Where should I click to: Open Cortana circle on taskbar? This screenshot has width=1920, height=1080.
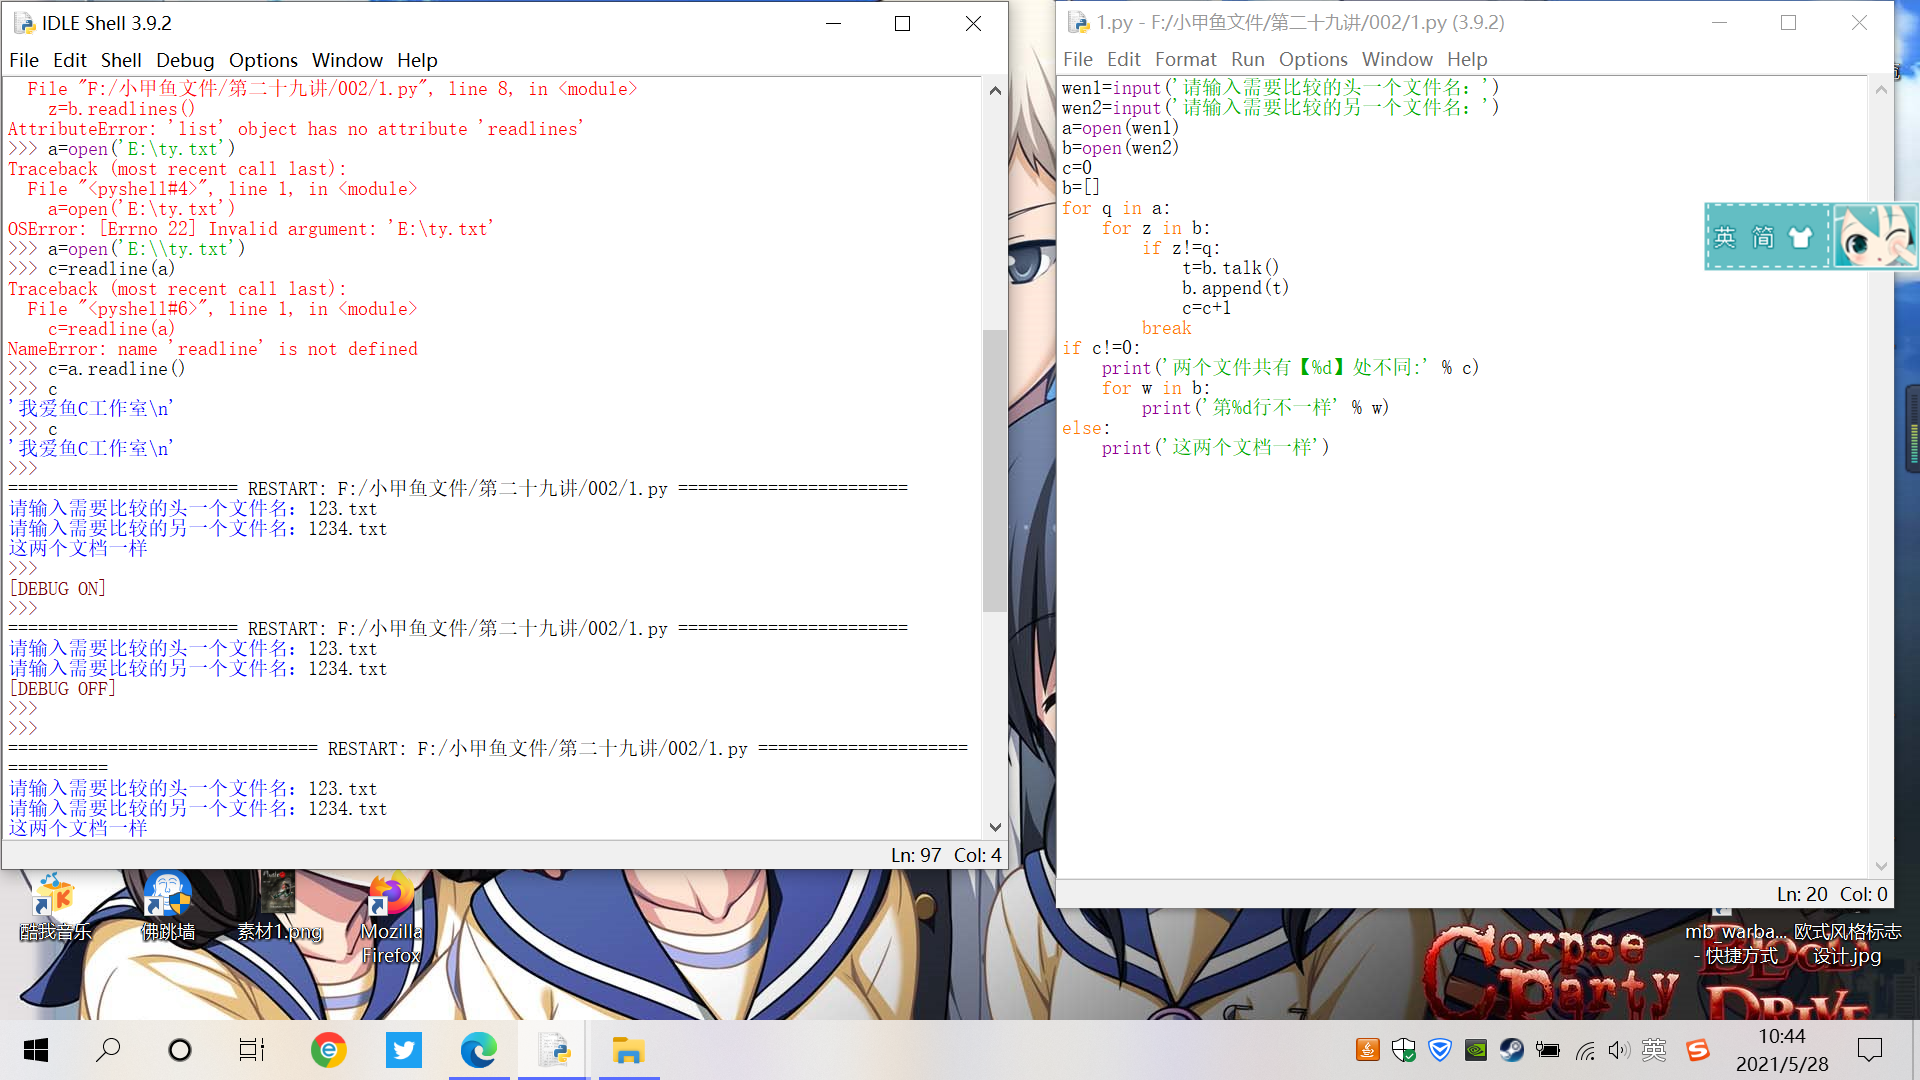[180, 1050]
